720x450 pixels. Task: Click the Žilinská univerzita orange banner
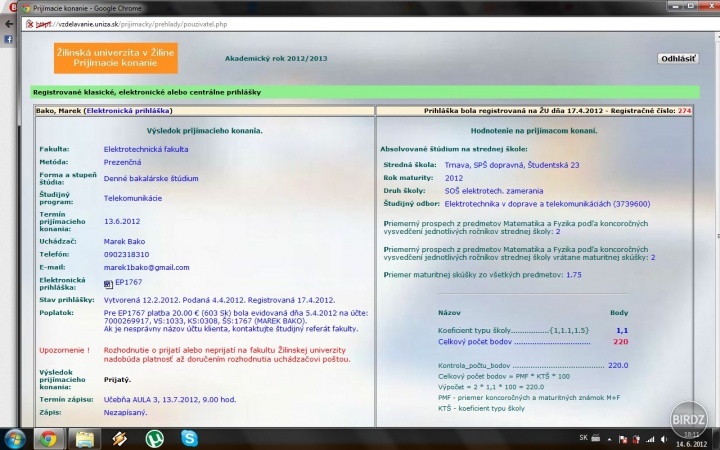coord(116,58)
